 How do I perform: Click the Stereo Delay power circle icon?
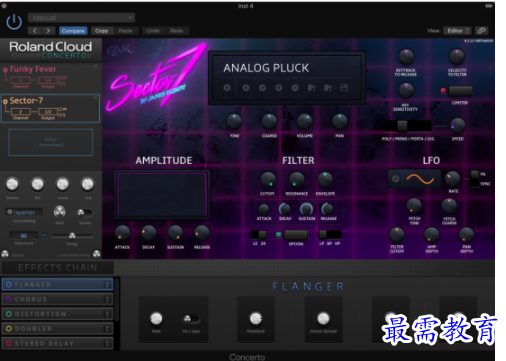(9, 343)
